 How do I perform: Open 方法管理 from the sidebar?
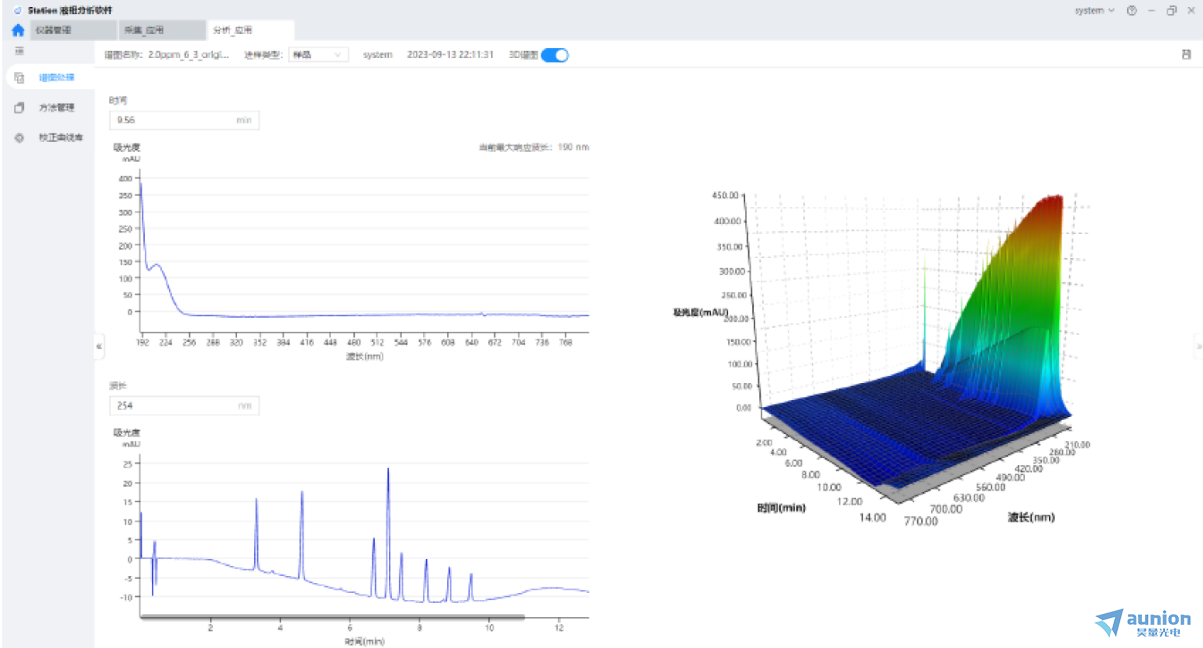[57, 108]
